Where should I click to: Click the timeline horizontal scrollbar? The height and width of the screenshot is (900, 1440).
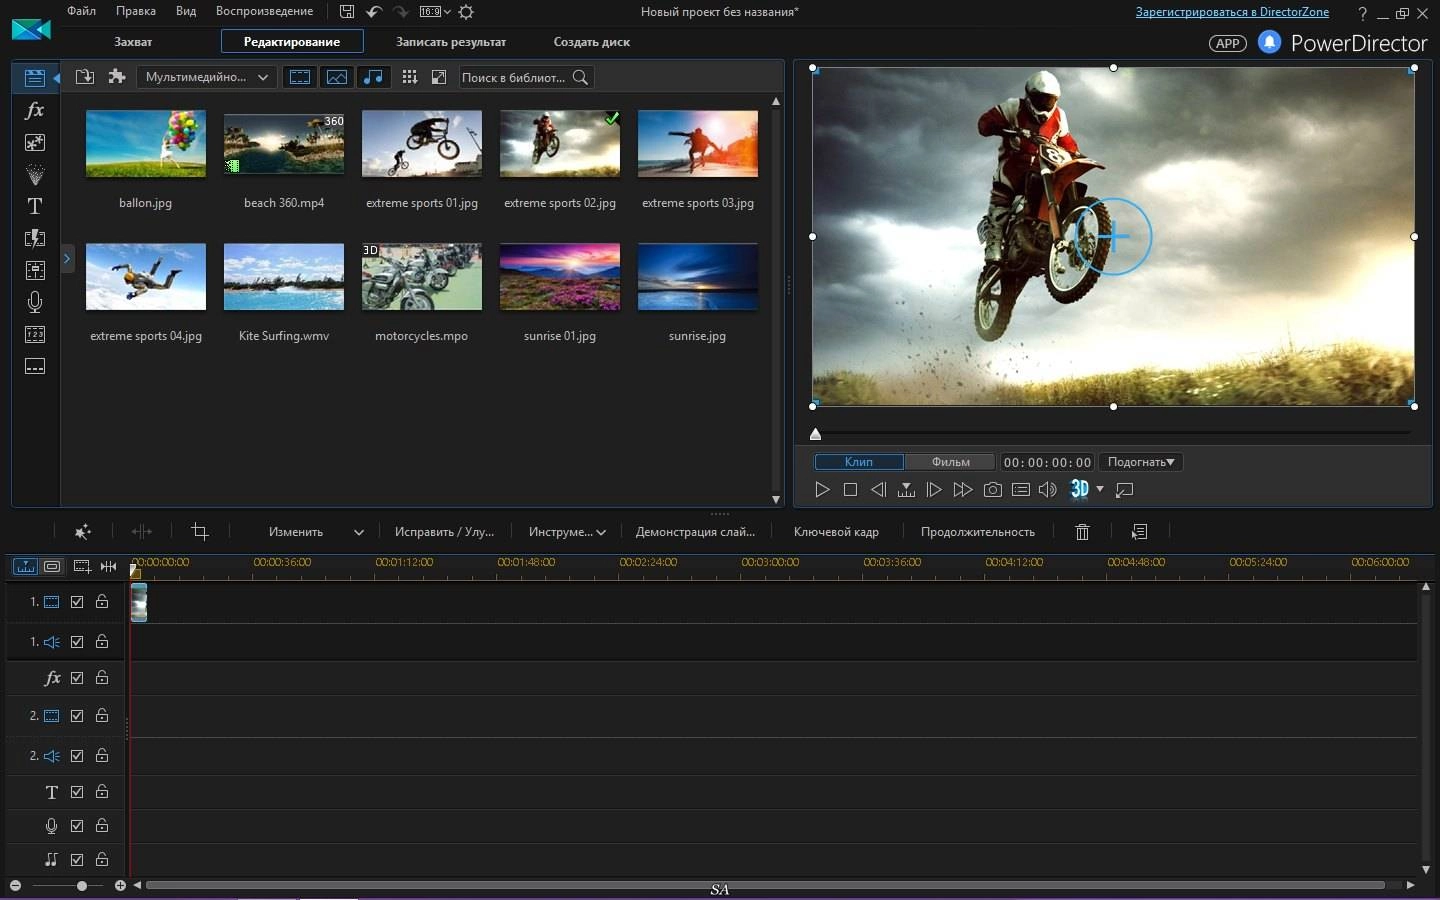point(765,885)
